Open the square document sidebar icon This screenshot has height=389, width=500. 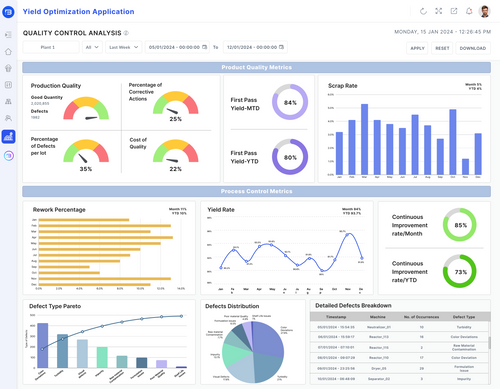tap(8, 85)
